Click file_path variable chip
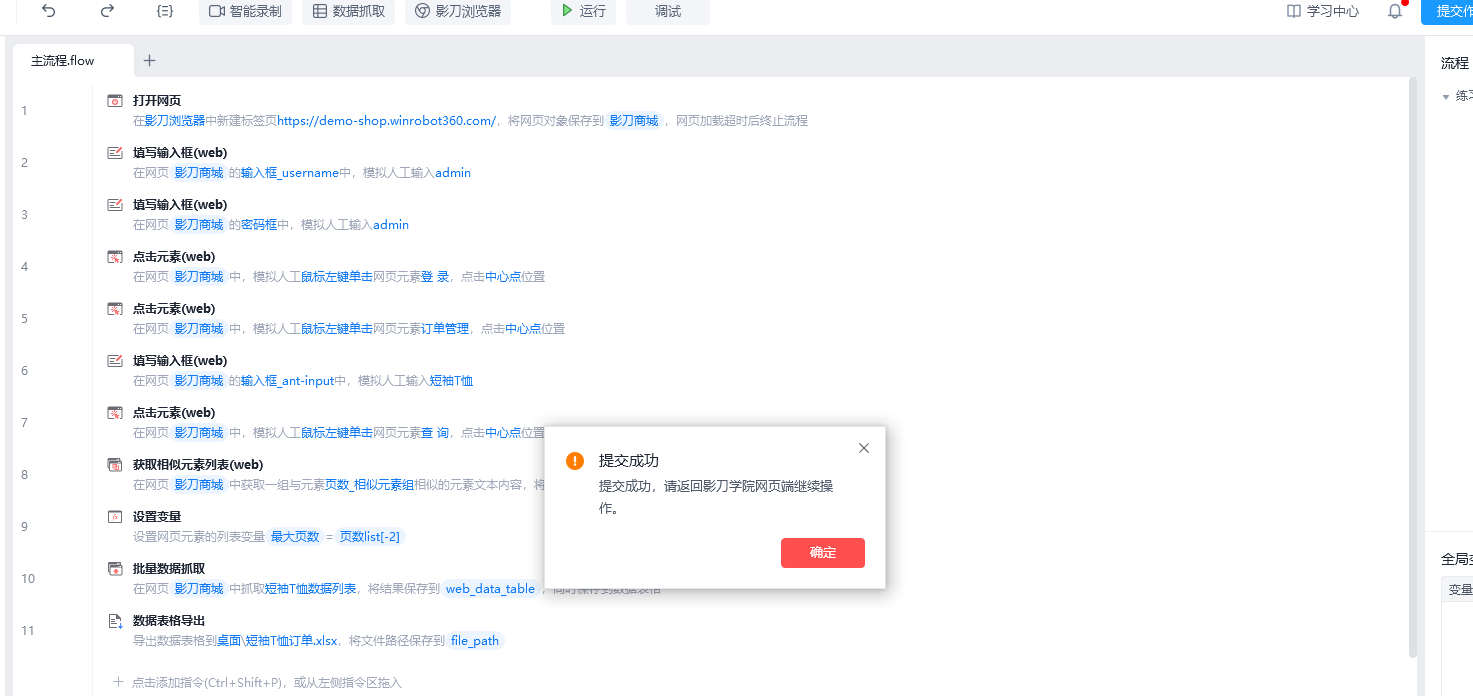This screenshot has width=1473, height=696. (475, 641)
